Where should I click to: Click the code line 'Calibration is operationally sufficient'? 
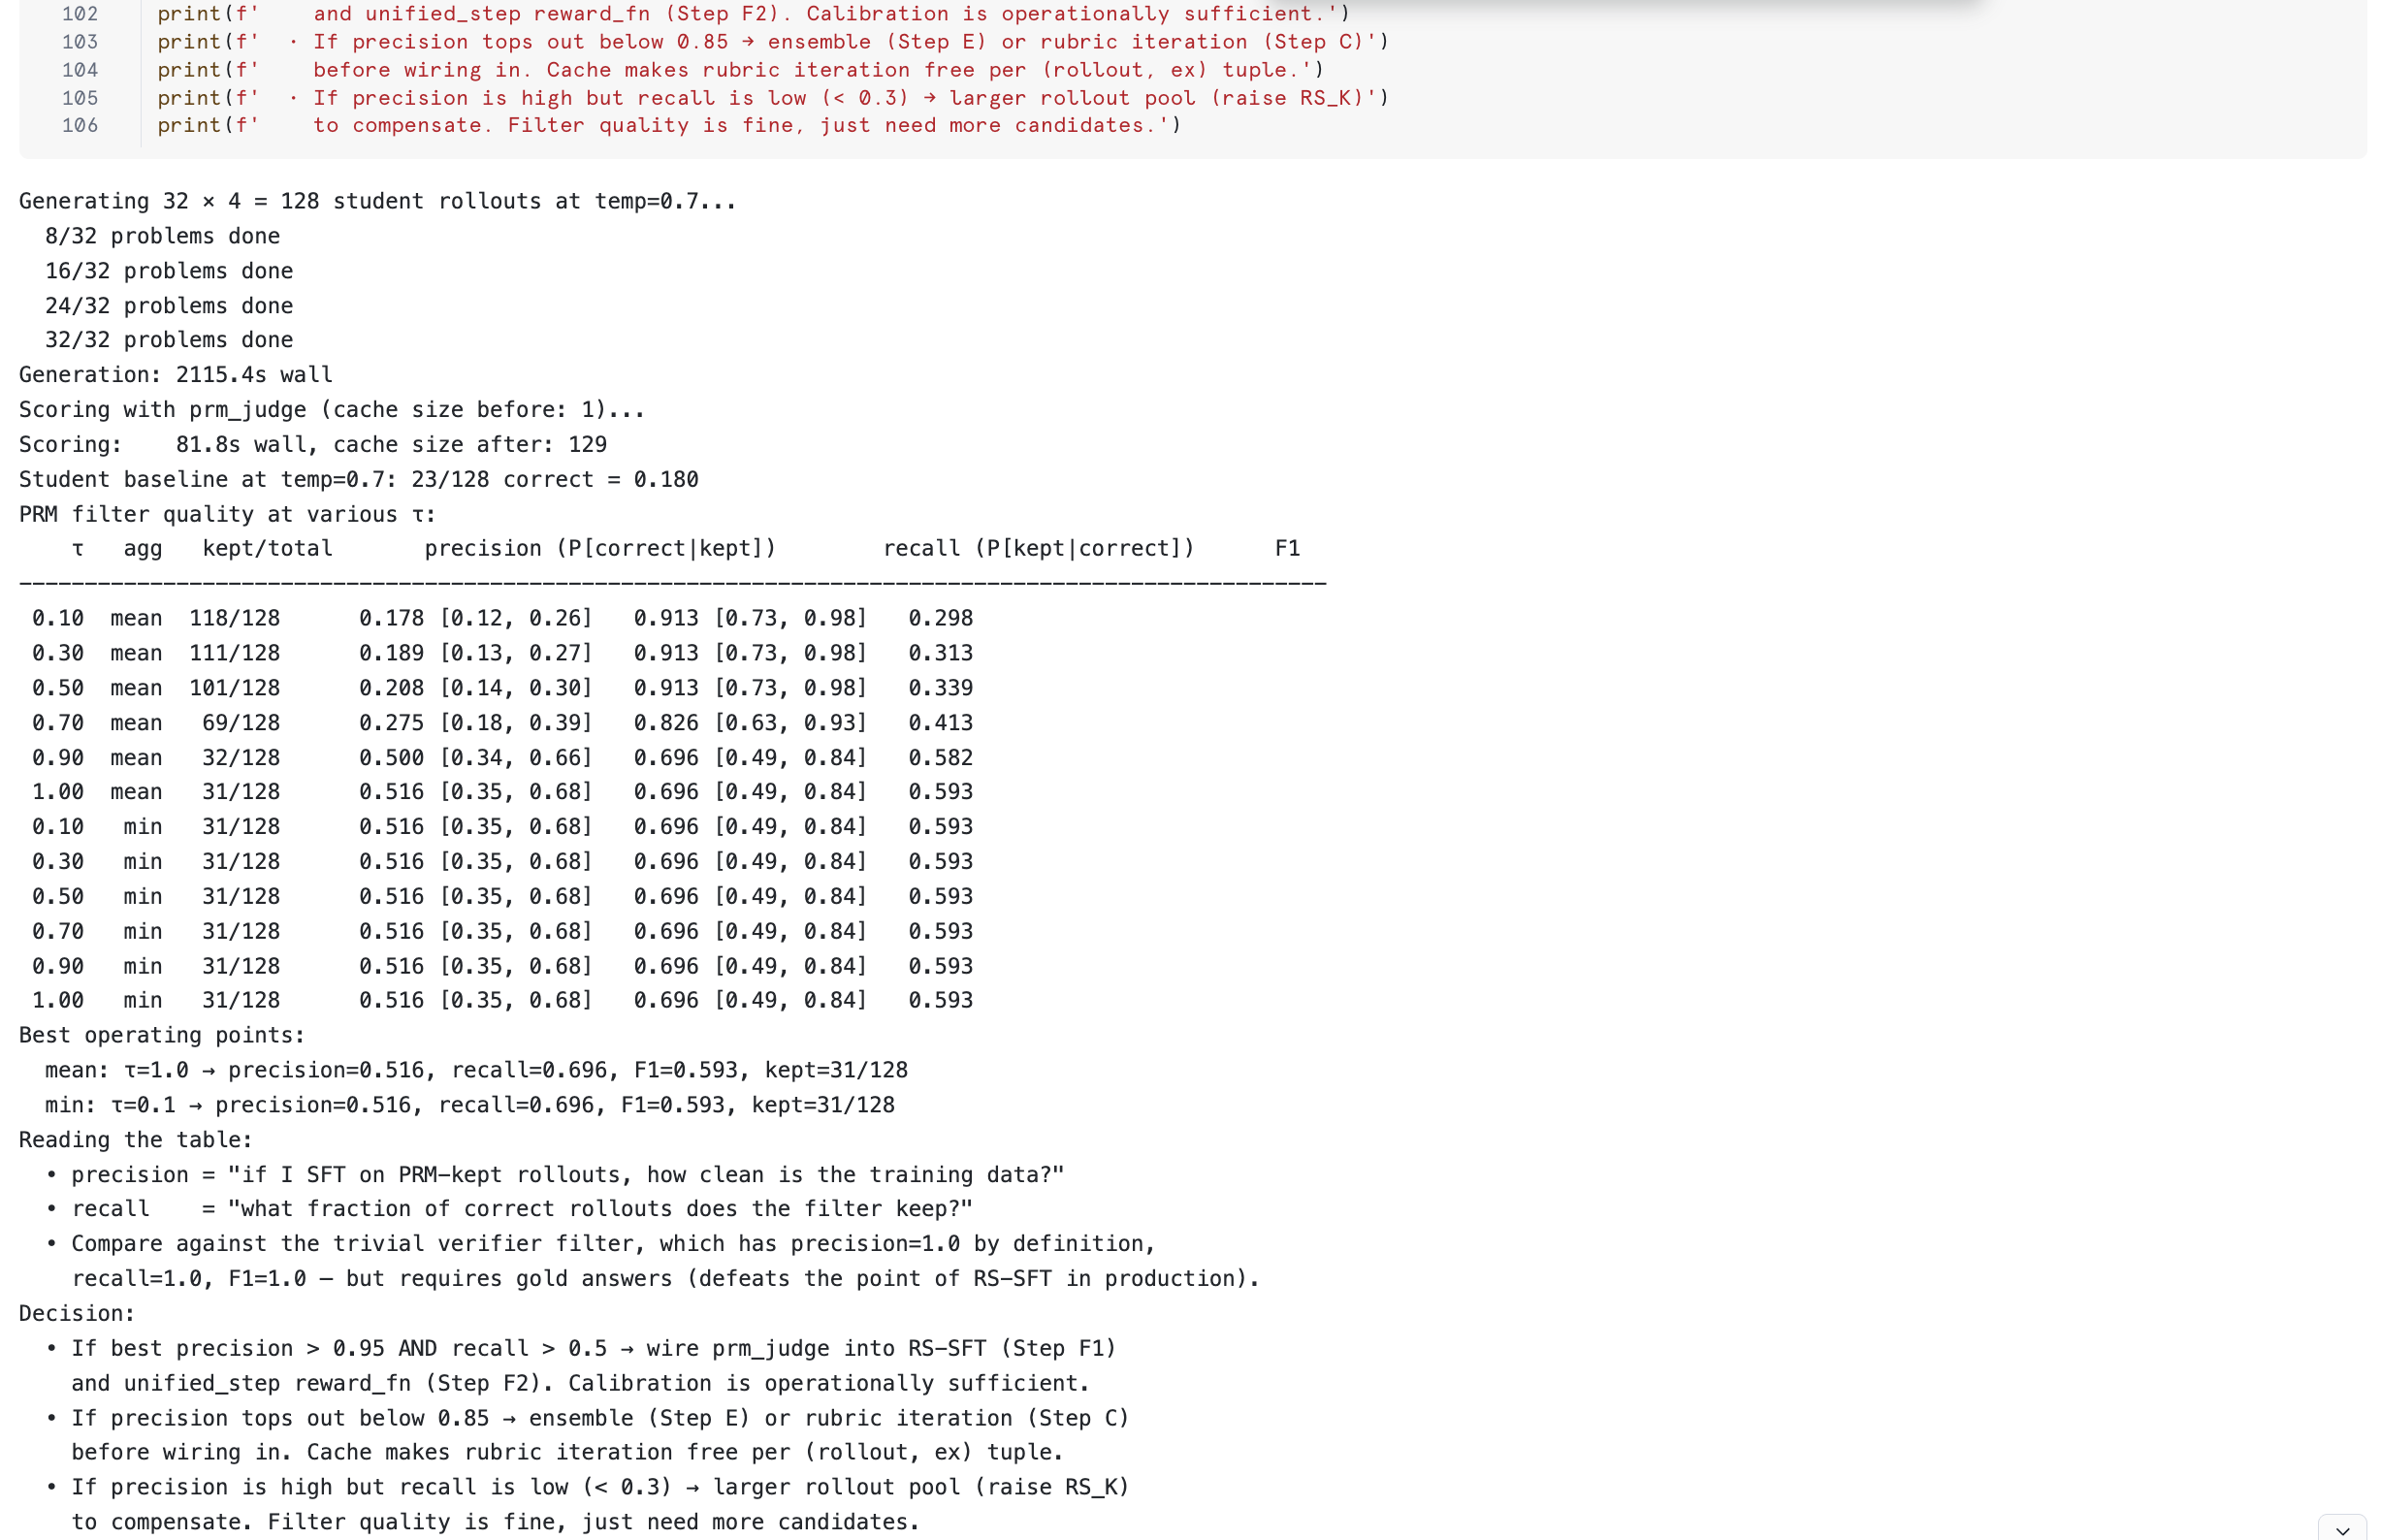click(753, 14)
